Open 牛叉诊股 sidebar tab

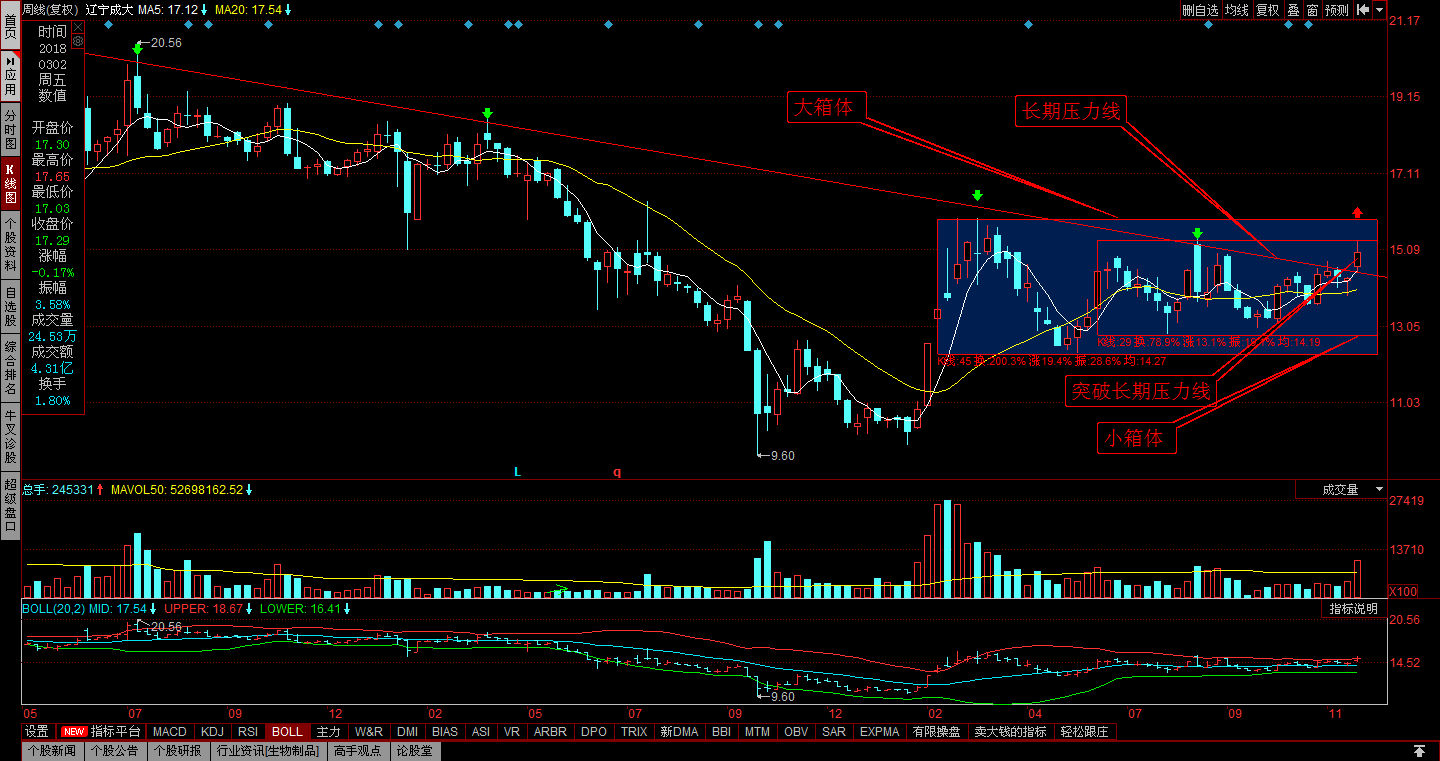[x=10, y=436]
